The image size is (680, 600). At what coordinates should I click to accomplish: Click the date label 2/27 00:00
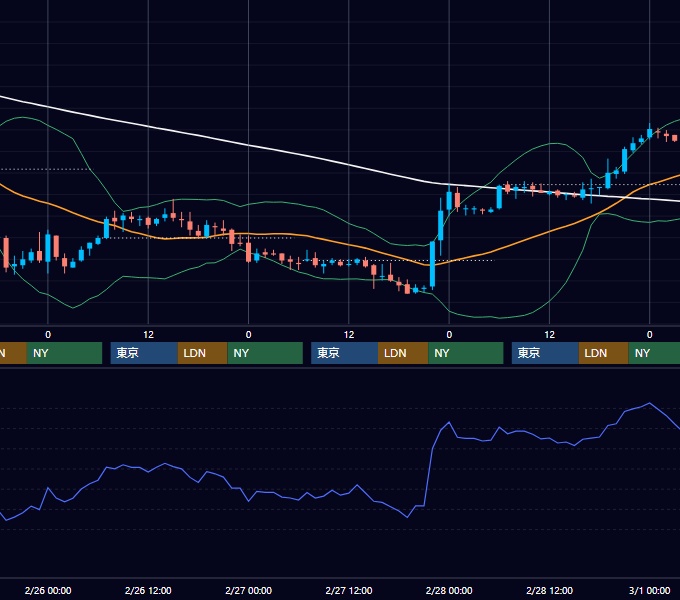tap(248, 590)
